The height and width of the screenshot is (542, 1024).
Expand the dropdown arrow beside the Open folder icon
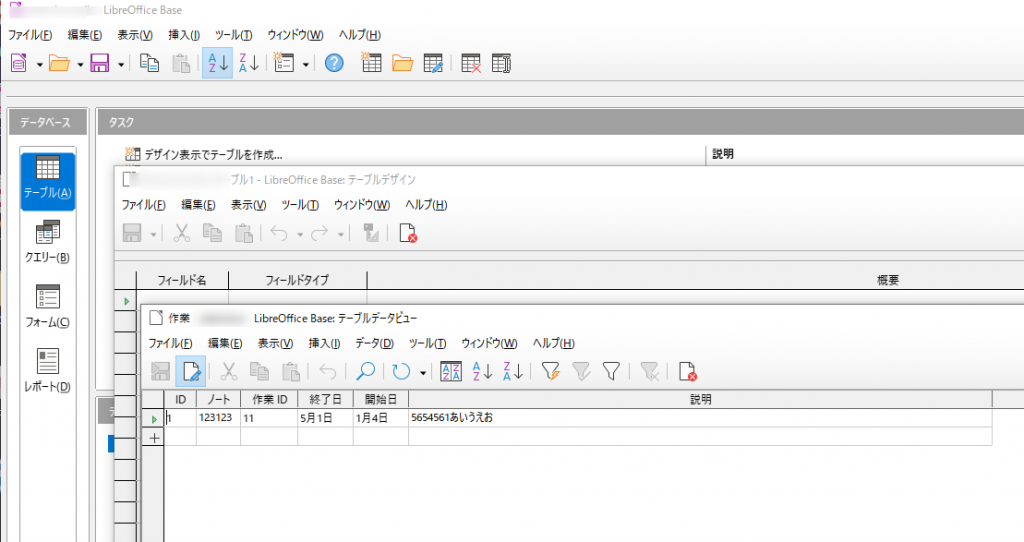[x=78, y=64]
